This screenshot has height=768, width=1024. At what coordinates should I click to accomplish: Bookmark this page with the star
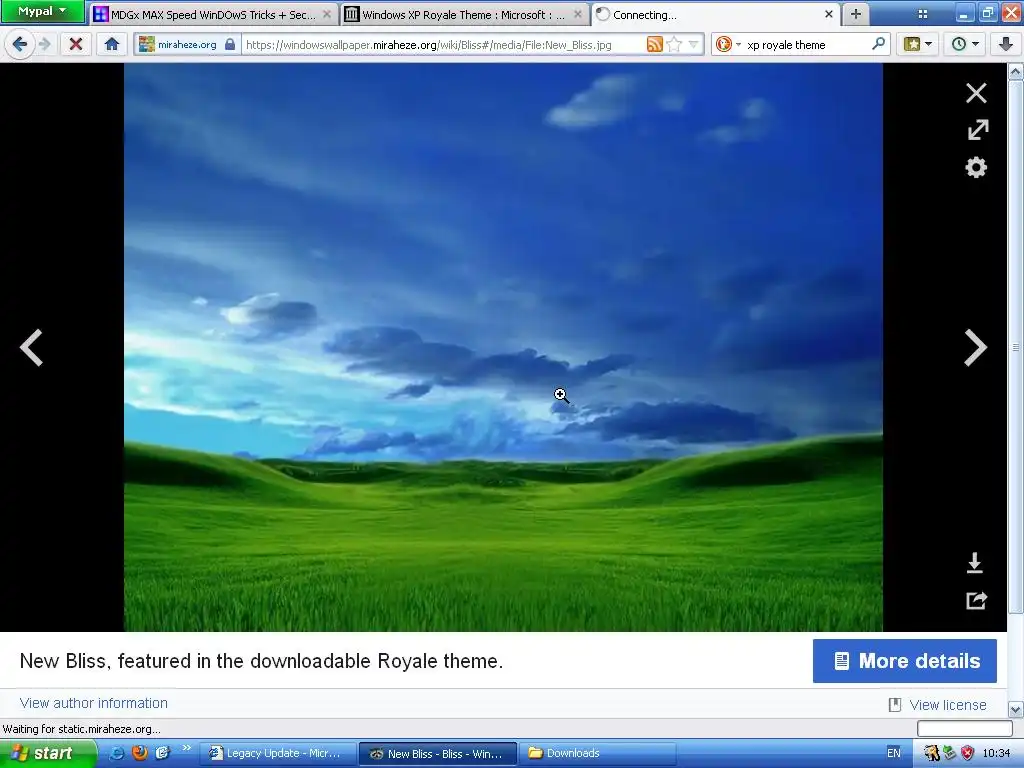click(x=674, y=44)
